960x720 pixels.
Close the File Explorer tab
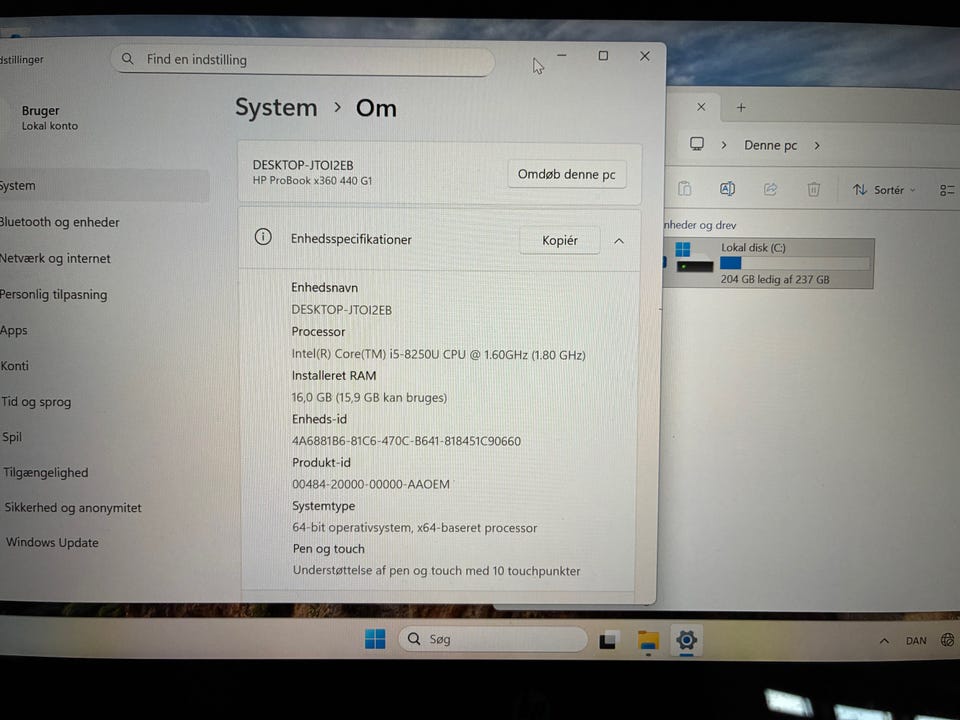[701, 107]
